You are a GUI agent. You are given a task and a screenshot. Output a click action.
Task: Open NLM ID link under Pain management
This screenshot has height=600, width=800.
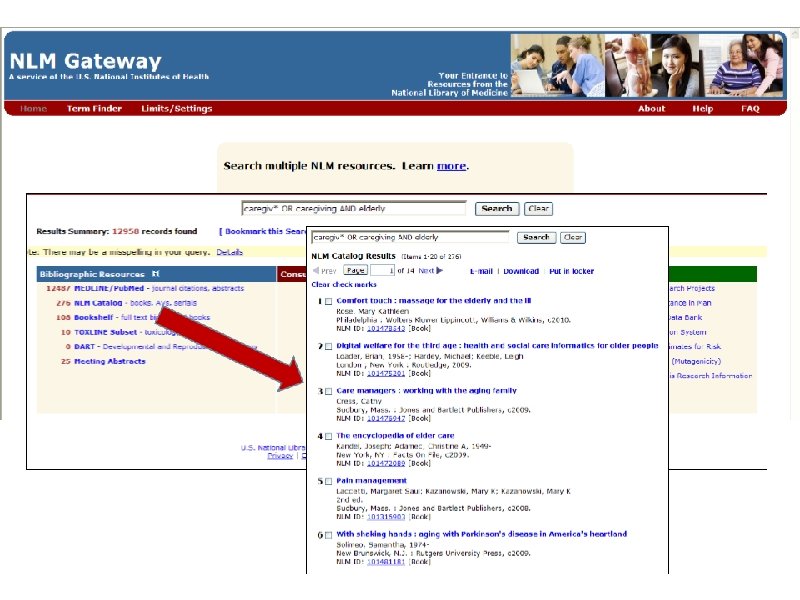point(386,517)
